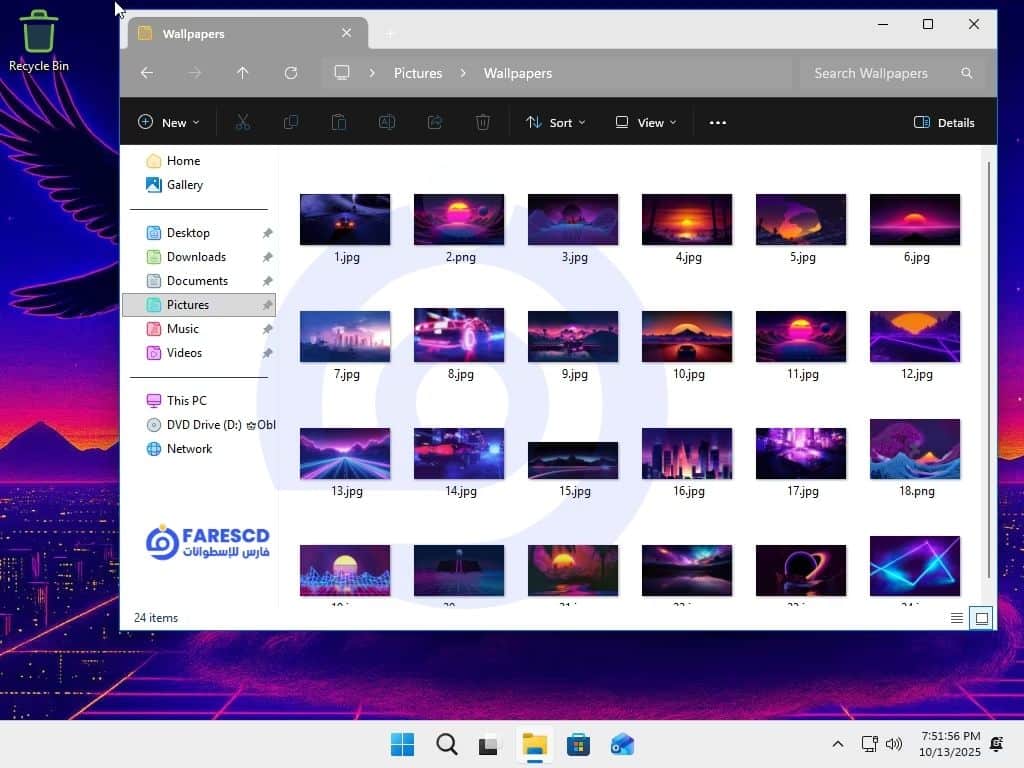This screenshot has height=768, width=1024.
Task: Open the View dropdown options
Action: coord(646,123)
